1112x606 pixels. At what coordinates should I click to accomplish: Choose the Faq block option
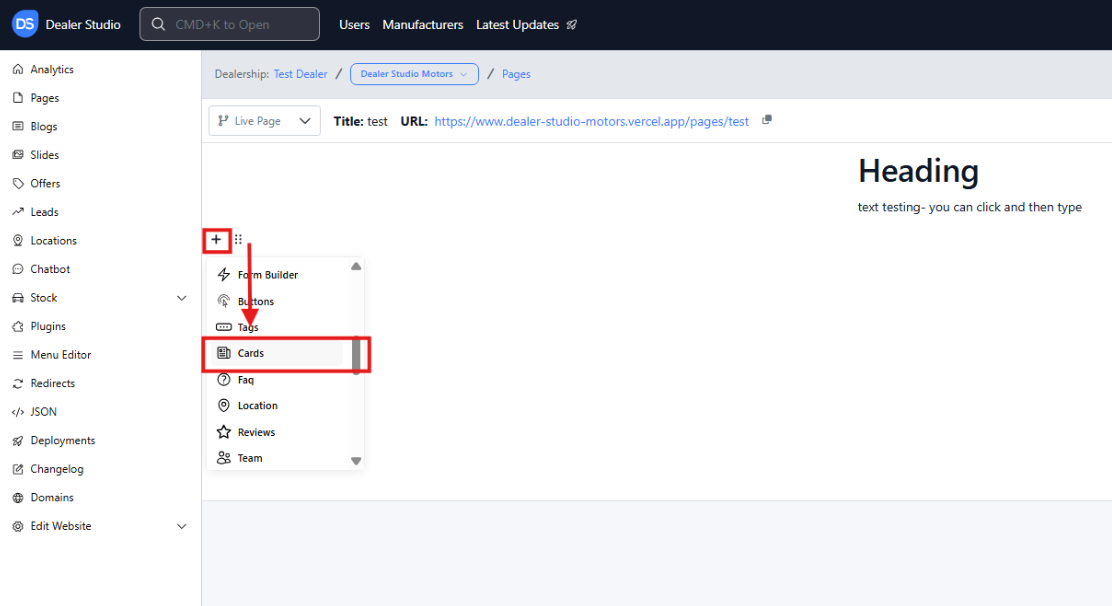click(x=246, y=380)
